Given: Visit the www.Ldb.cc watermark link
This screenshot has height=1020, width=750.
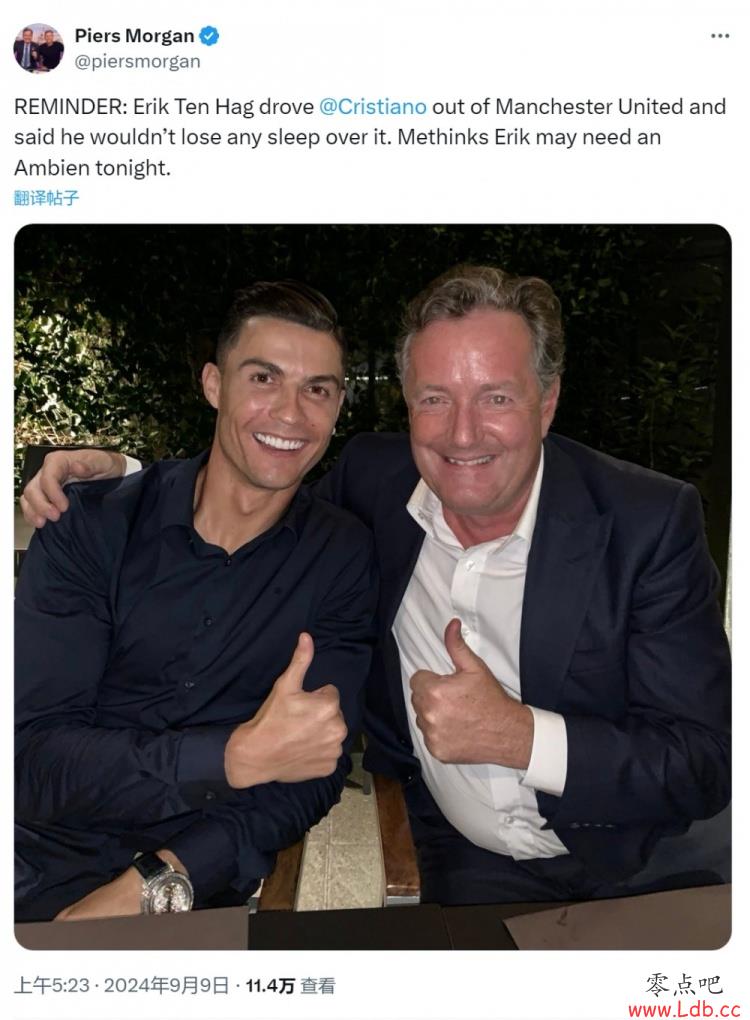Looking at the screenshot, I should (x=684, y=1009).
